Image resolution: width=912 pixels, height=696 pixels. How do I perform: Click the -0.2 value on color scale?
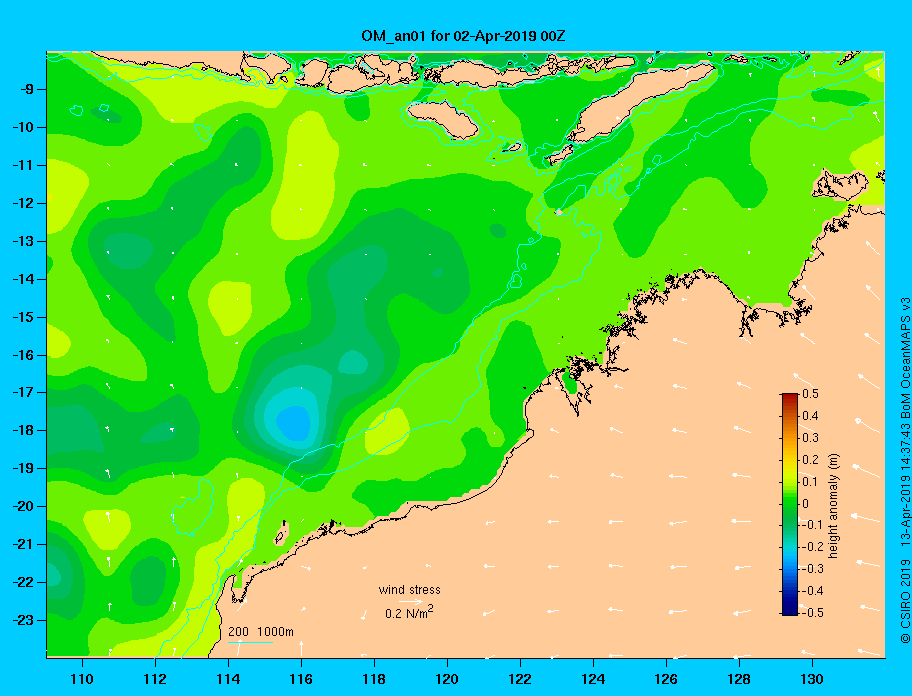[x=813, y=547]
